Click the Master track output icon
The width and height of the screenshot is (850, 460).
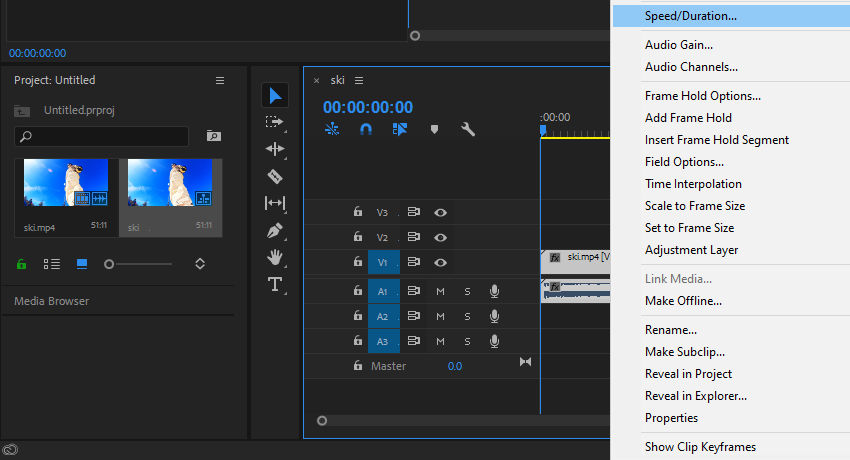click(x=525, y=362)
